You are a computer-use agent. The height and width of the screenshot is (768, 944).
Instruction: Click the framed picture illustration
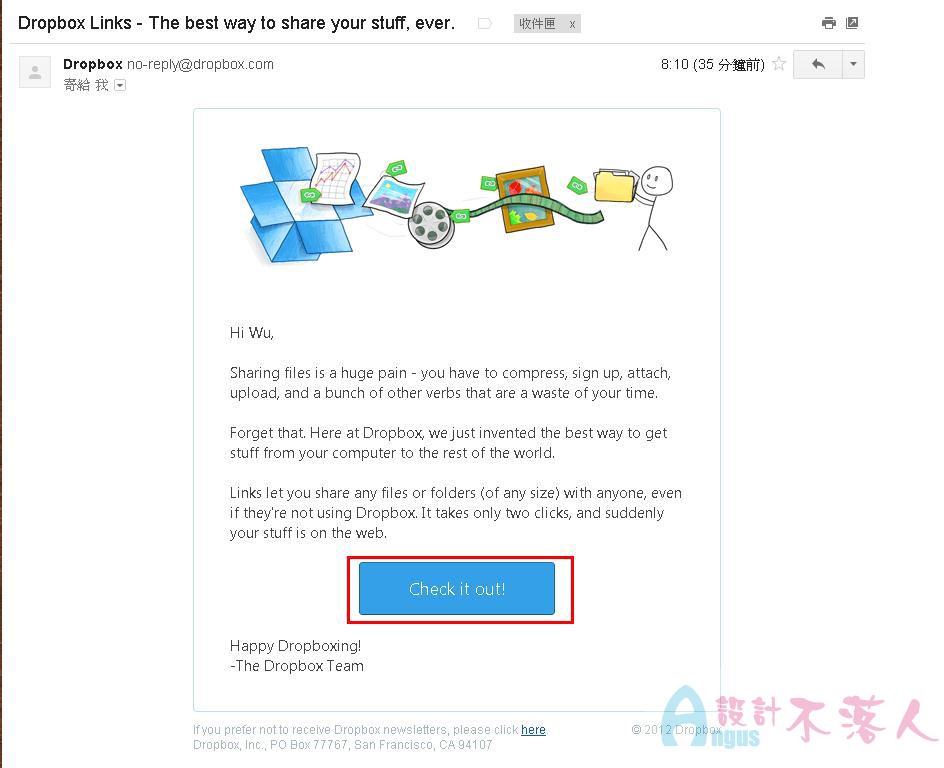click(x=524, y=199)
